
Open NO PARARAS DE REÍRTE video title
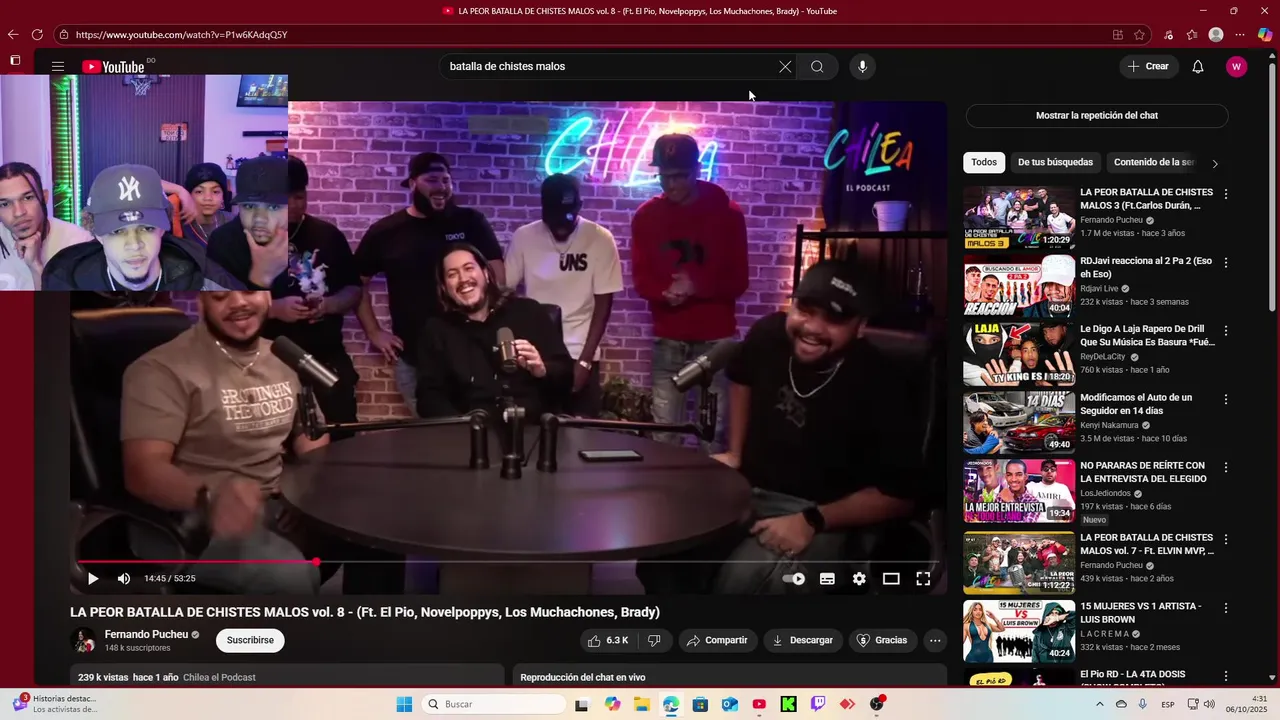coord(1143,472)
